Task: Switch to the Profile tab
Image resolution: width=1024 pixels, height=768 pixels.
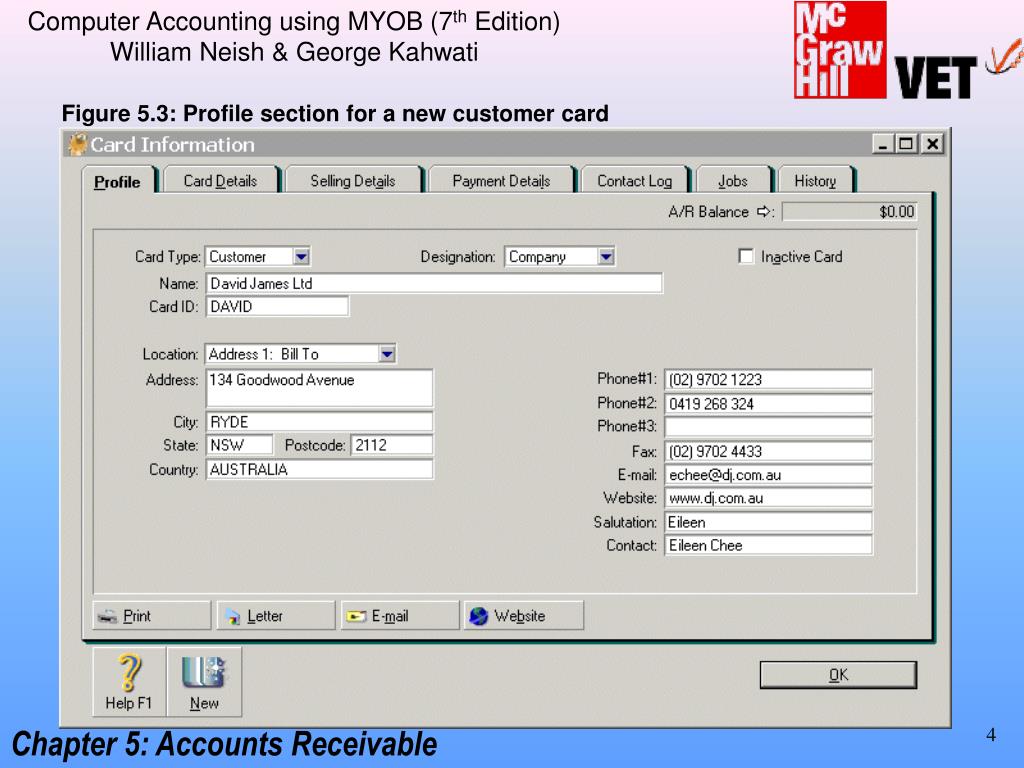Action: tap(118, 182)
